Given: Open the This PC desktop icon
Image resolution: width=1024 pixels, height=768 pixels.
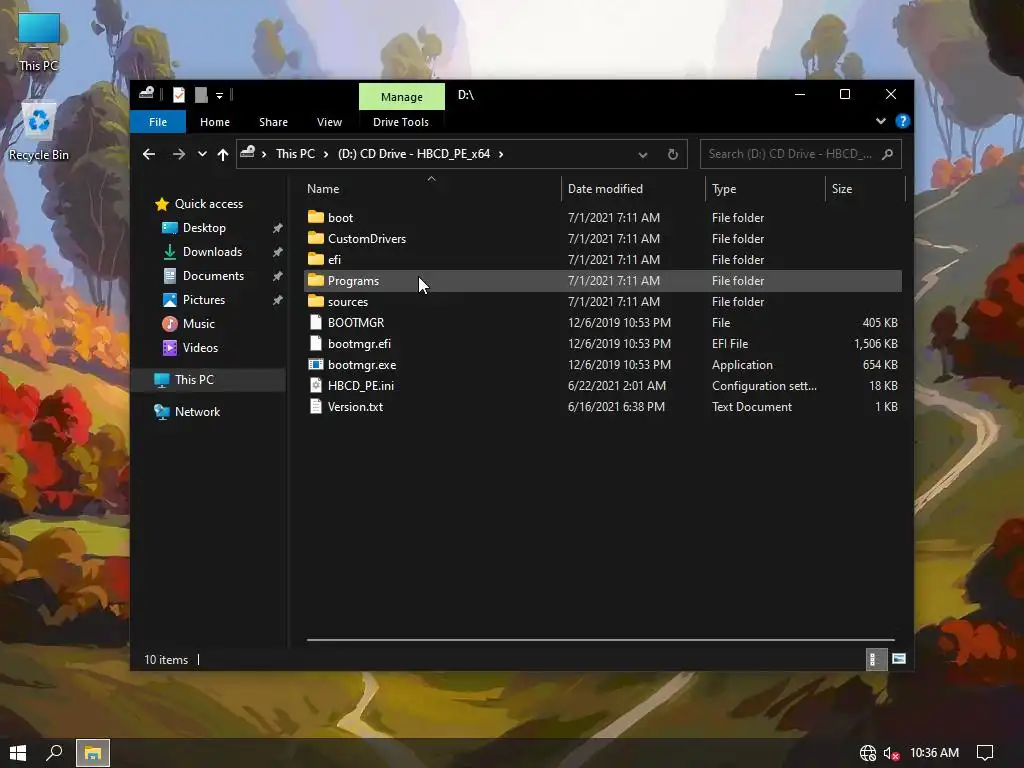Looking at the screenshot, I should tap(39, 42).
